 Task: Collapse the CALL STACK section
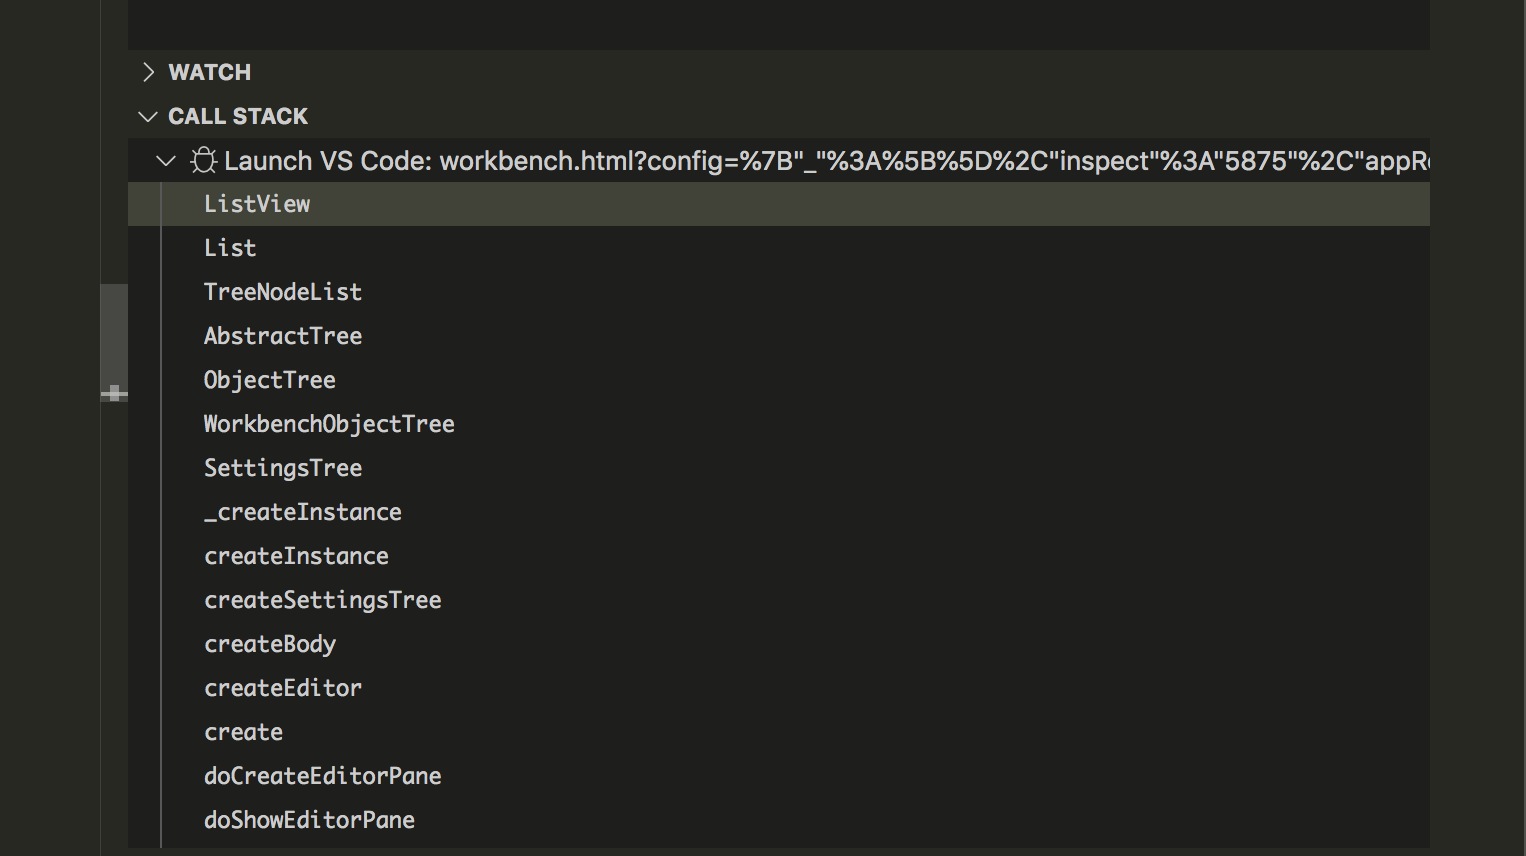coord(147,116)
